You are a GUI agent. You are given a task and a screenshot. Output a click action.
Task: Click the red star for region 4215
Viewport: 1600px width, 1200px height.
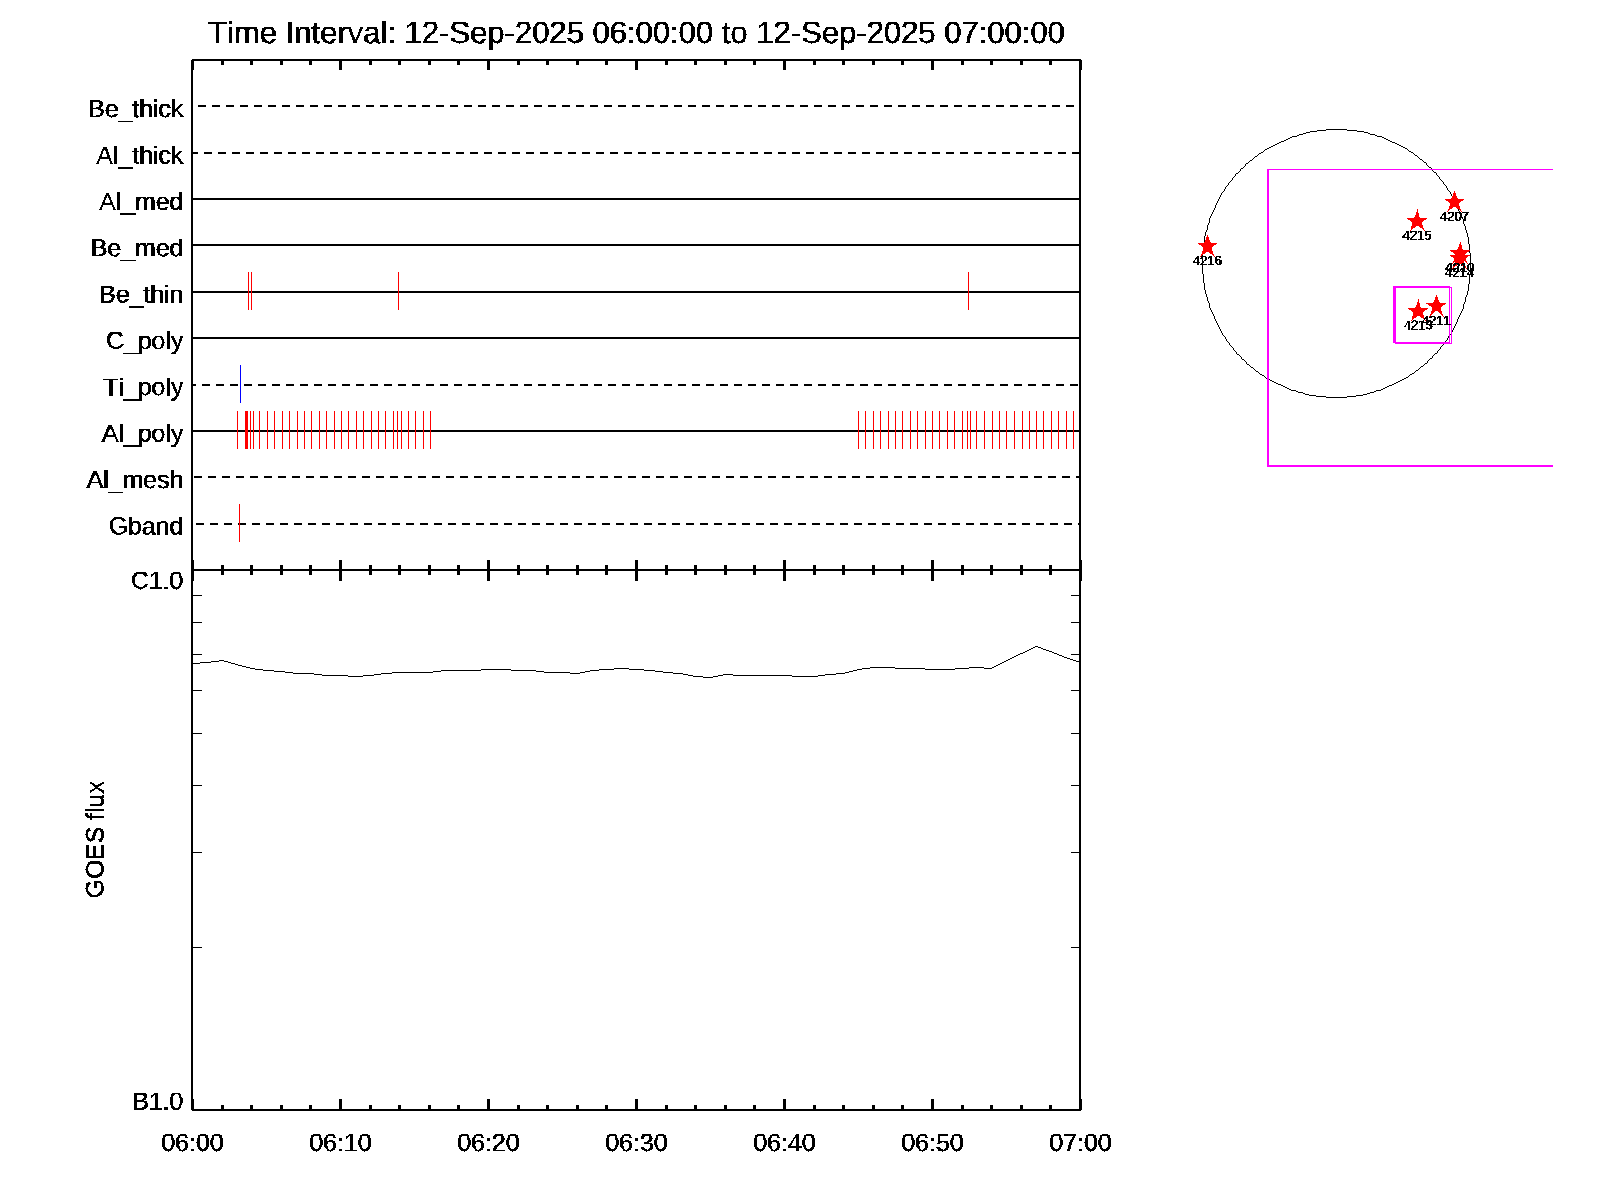coord(1416,221)
